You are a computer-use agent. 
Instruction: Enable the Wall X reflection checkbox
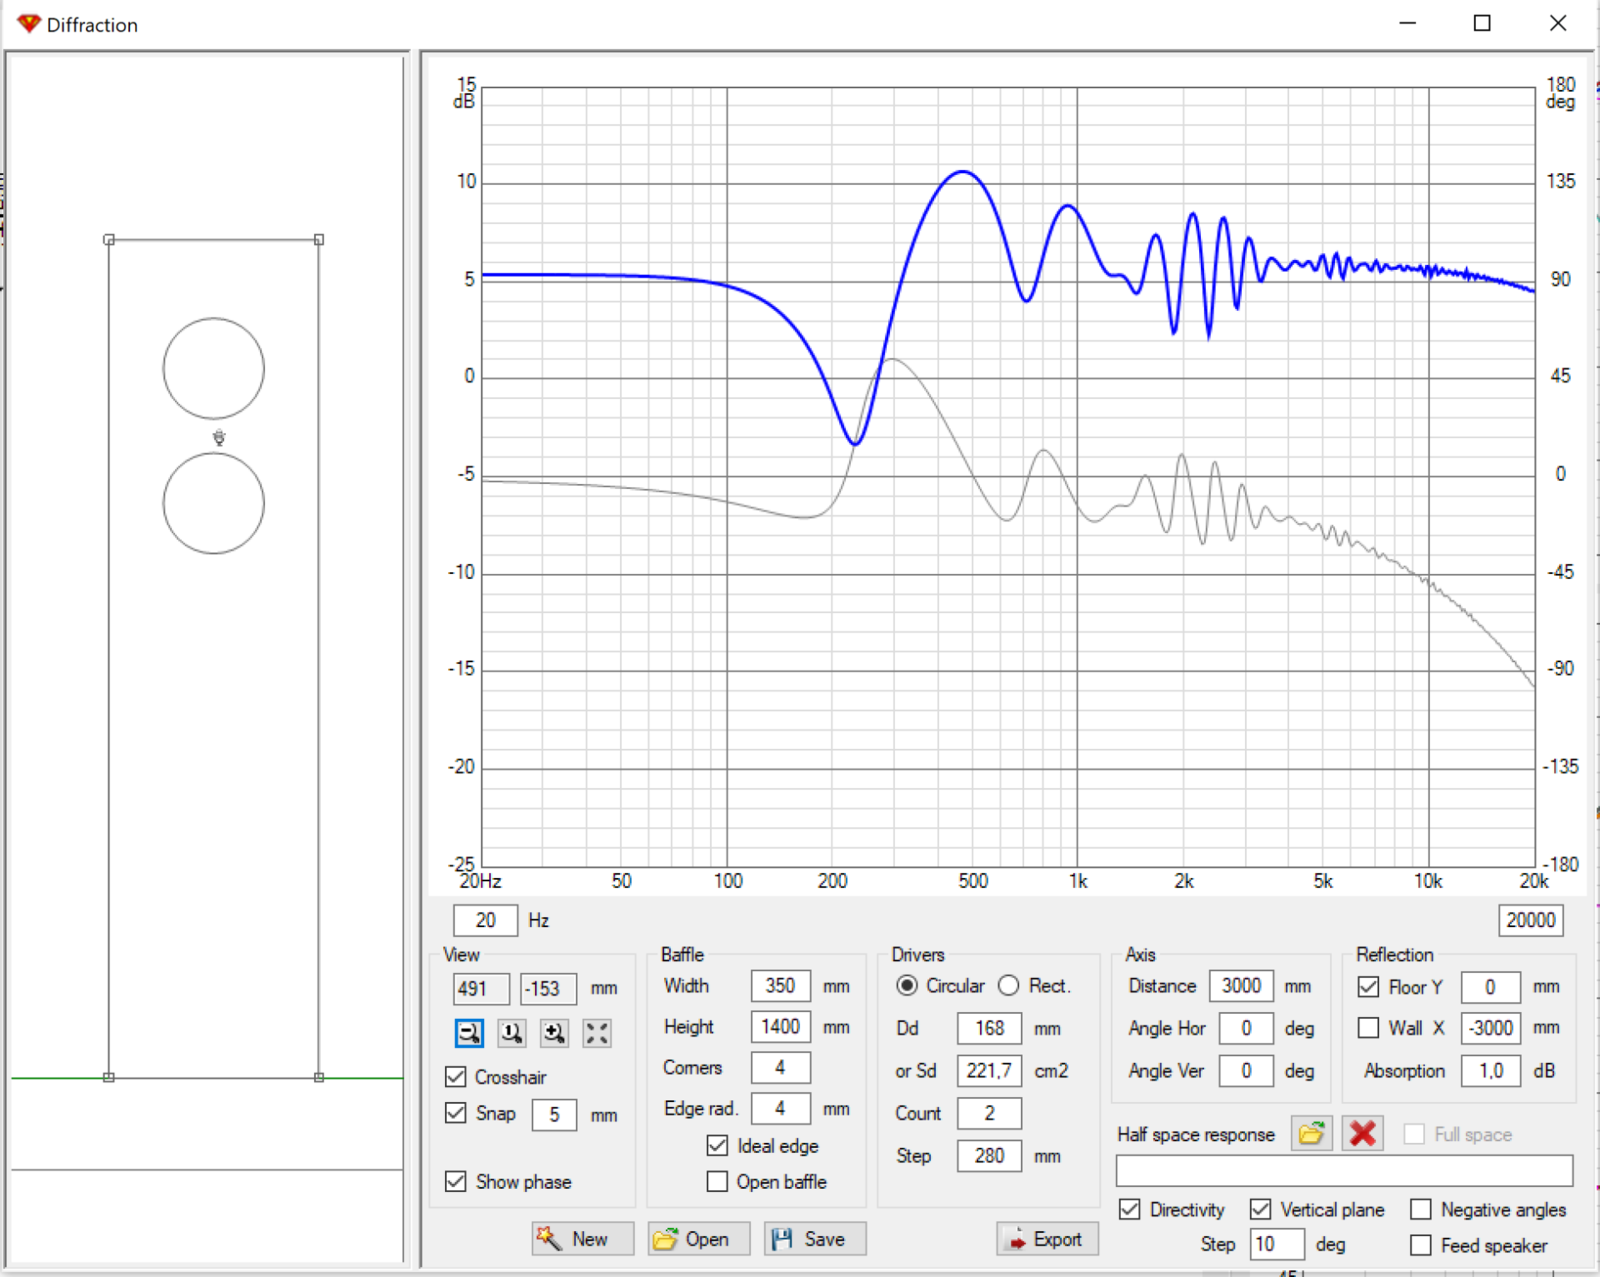pos(1369,1028)
